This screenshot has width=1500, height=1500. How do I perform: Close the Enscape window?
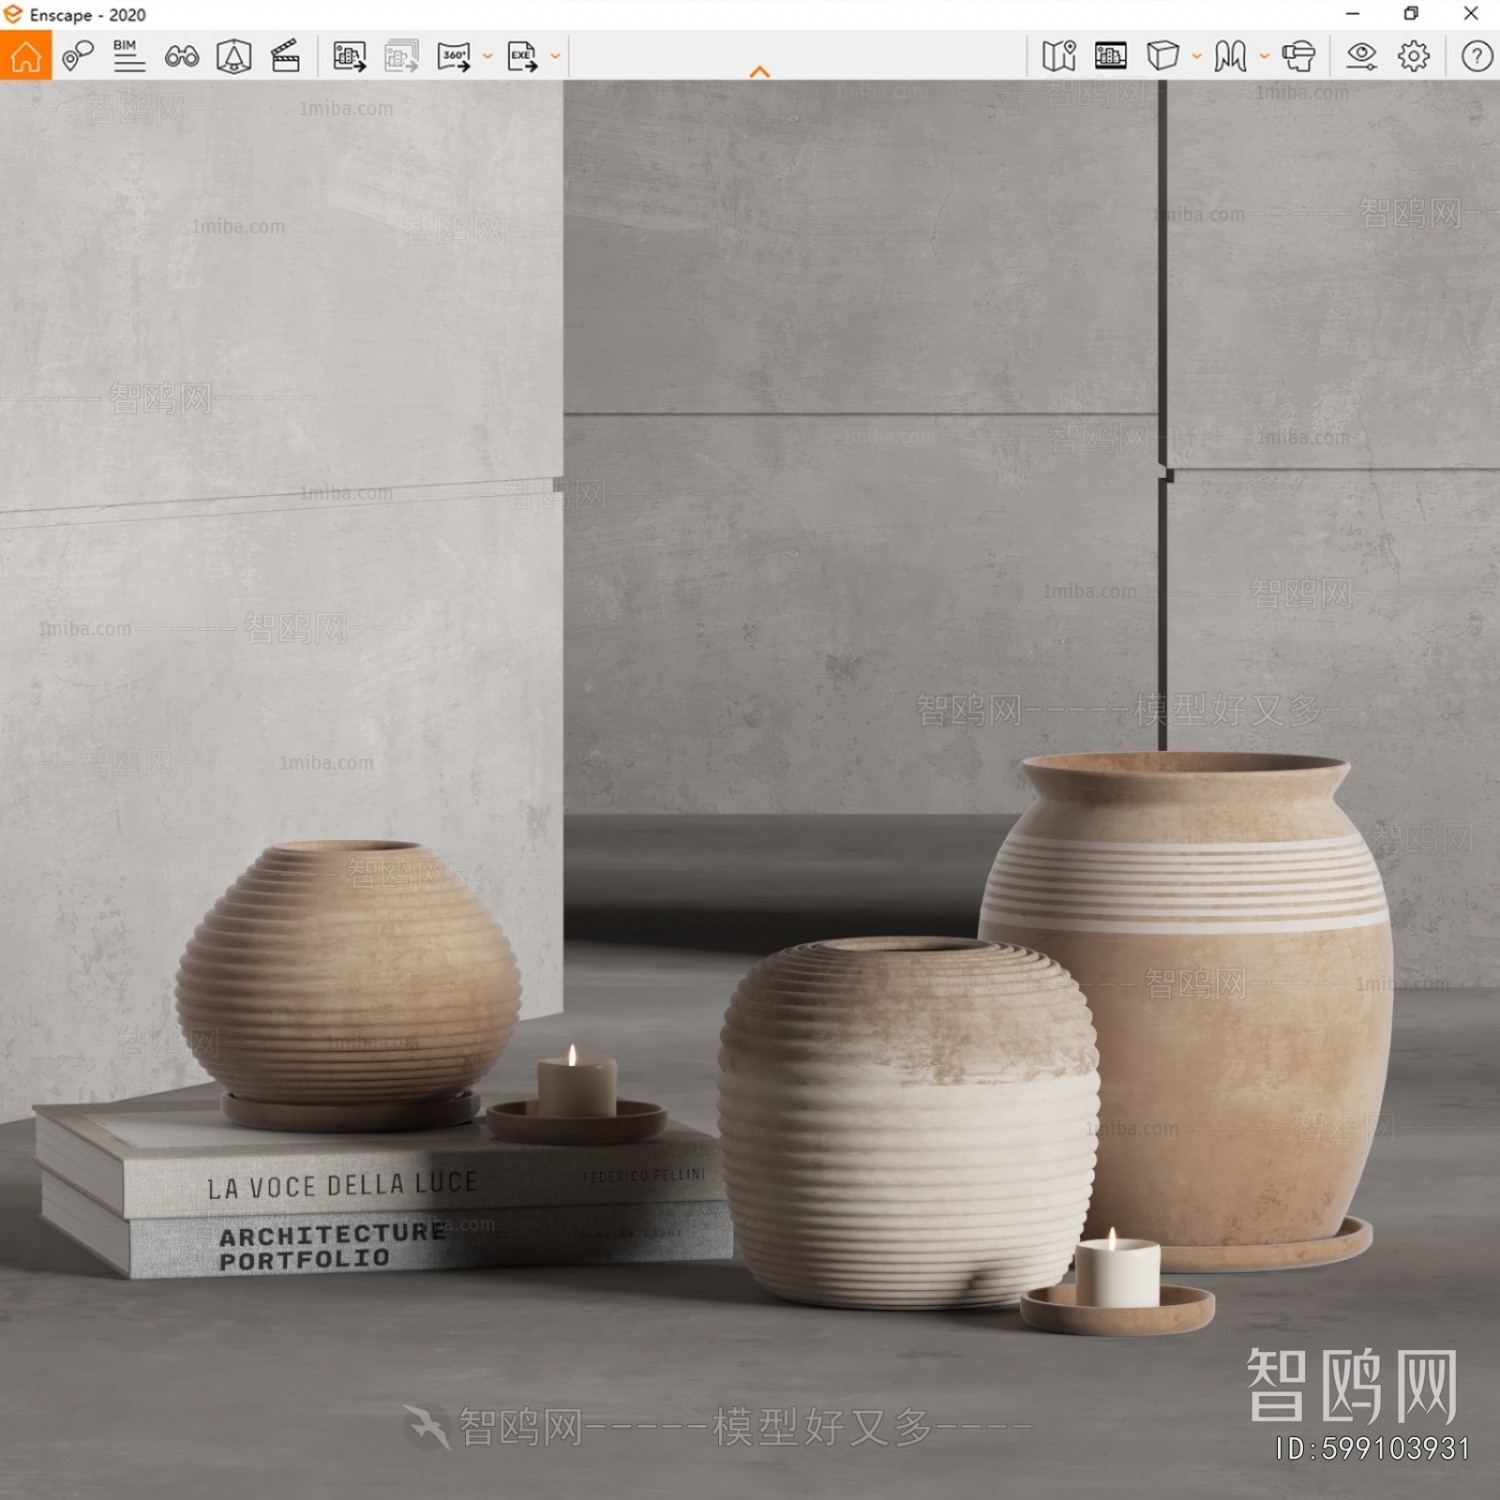pos(1471,14)
